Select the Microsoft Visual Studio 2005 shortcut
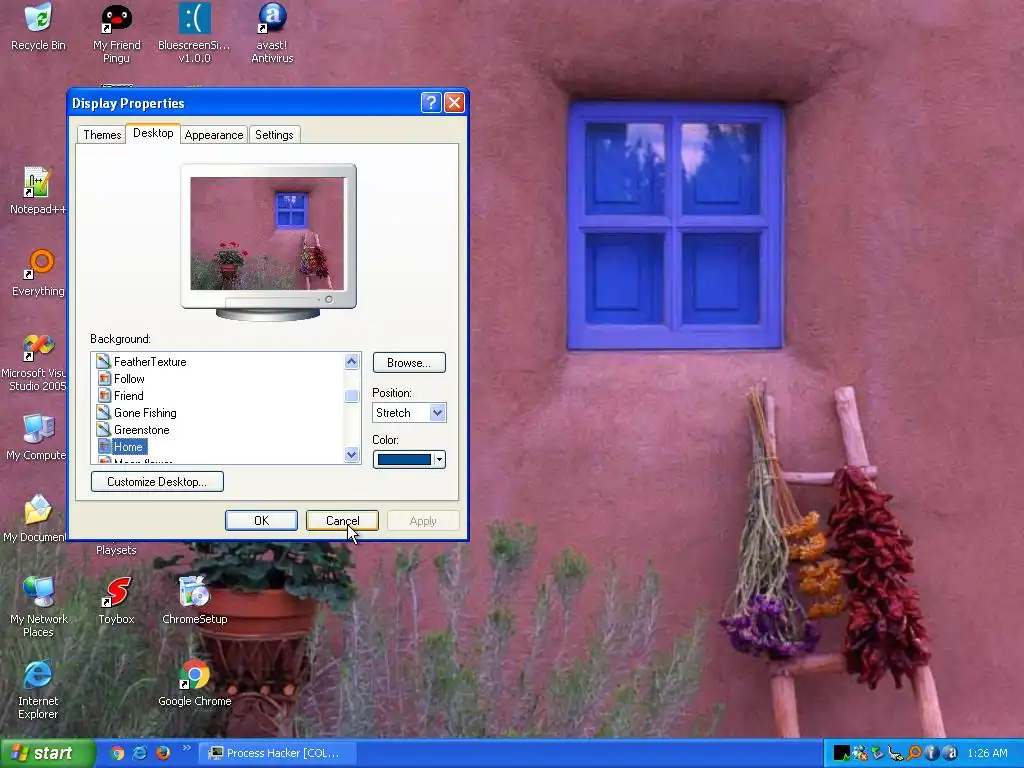Viewport: 1024px width, 768px height. pyautogui.click(x=34, y=362)
